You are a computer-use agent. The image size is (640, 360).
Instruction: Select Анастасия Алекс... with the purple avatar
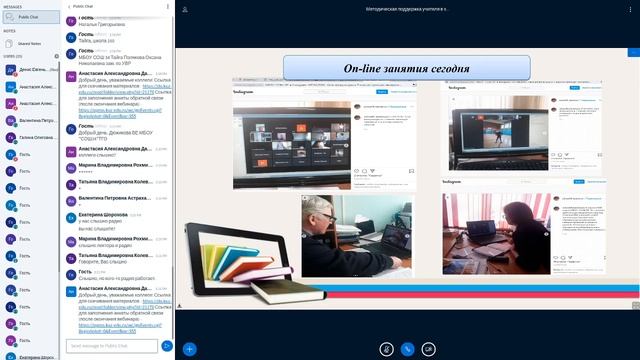[x=31, y=104]
